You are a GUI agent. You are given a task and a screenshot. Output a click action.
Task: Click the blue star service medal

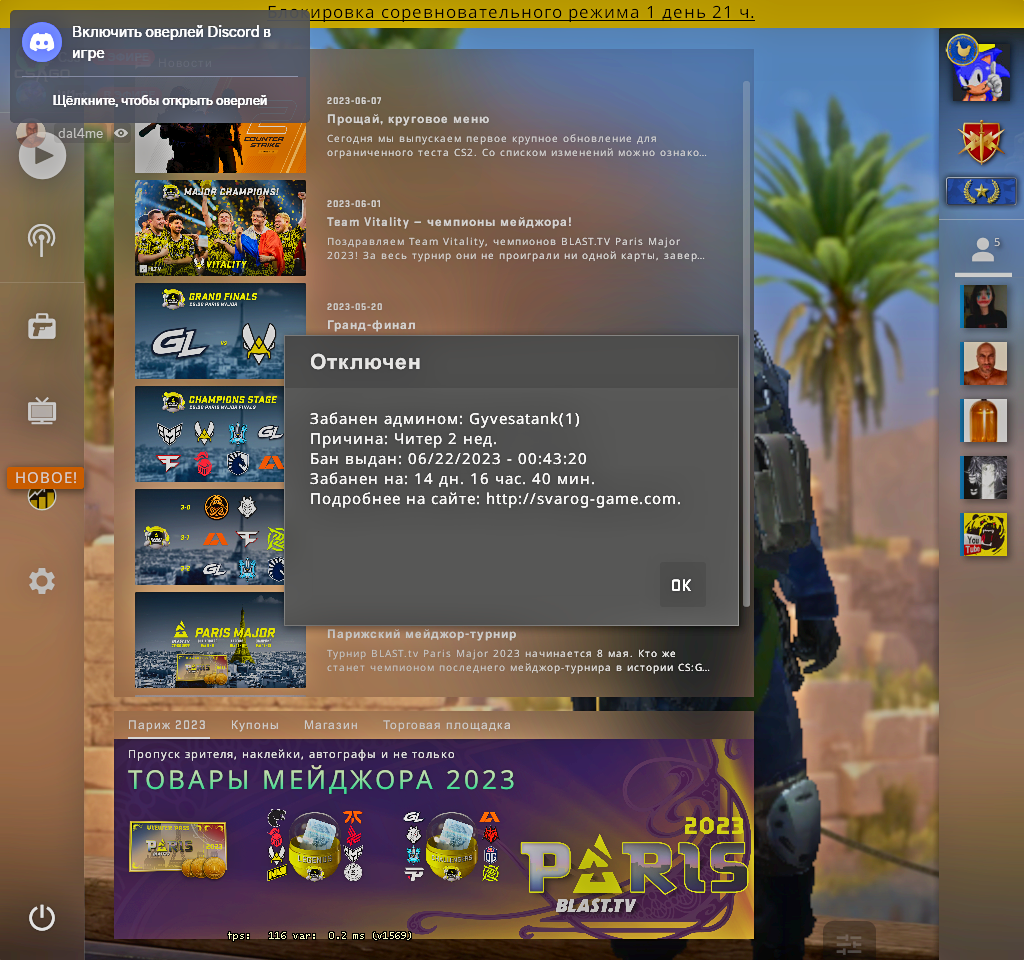coord(981,191)
